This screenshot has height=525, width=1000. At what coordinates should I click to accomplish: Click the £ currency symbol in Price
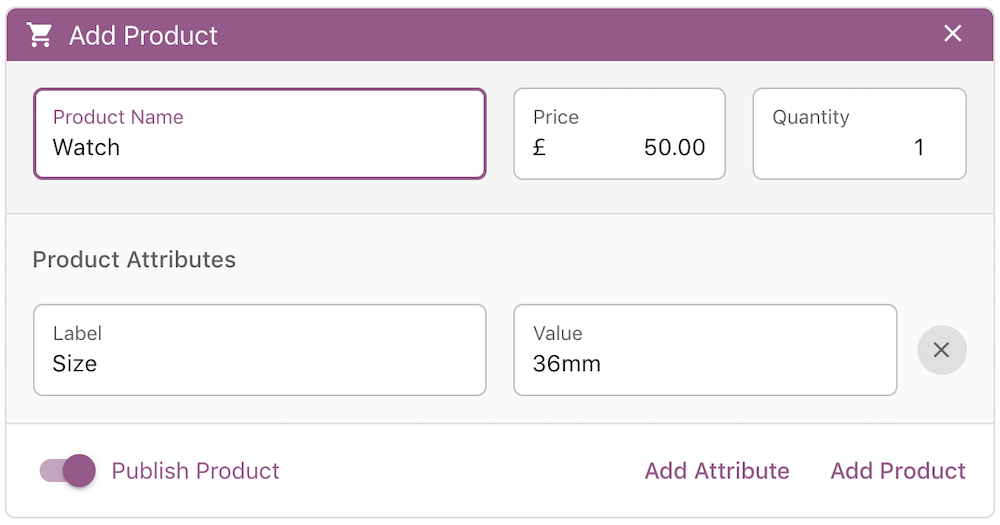[540, 148]
